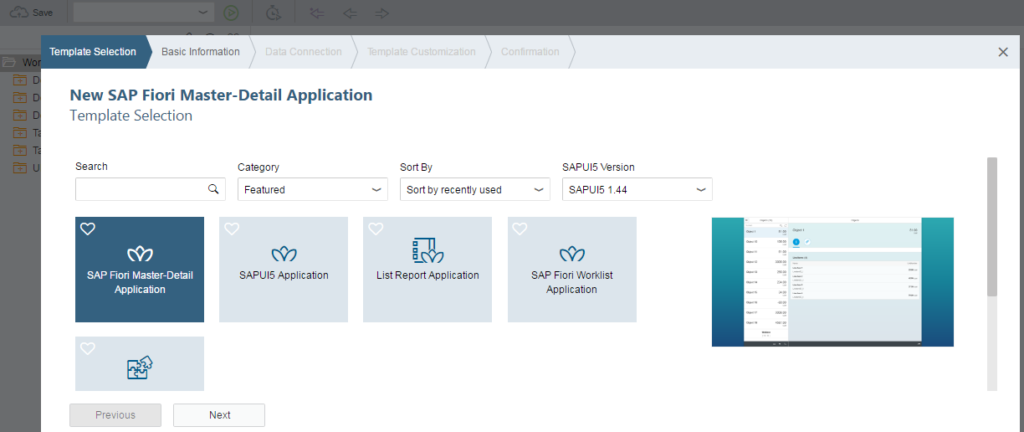The width and height of the screenshot is (1024, 432).
Task: Click the Workspace folder icon in tree
Action: [x=8, y=63]
